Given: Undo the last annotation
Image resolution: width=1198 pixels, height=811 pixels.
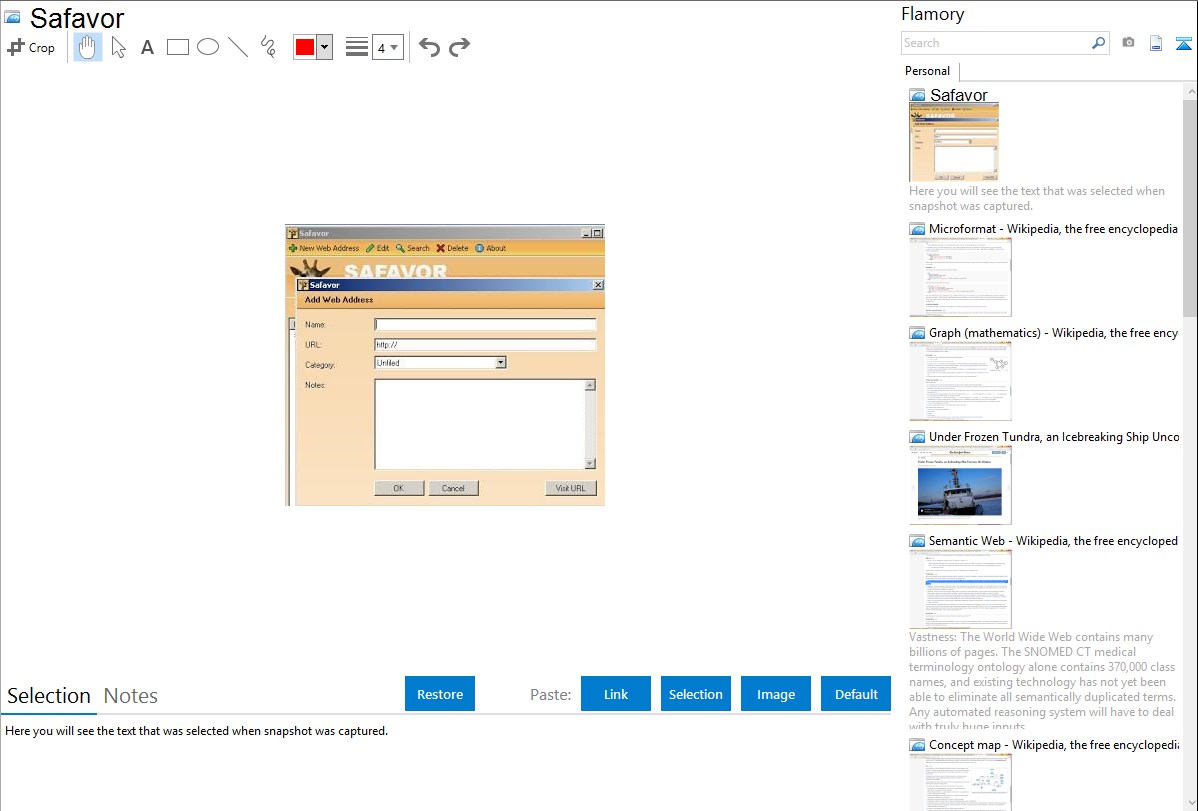Looking at the screenshot, I should tap(429, 47).
